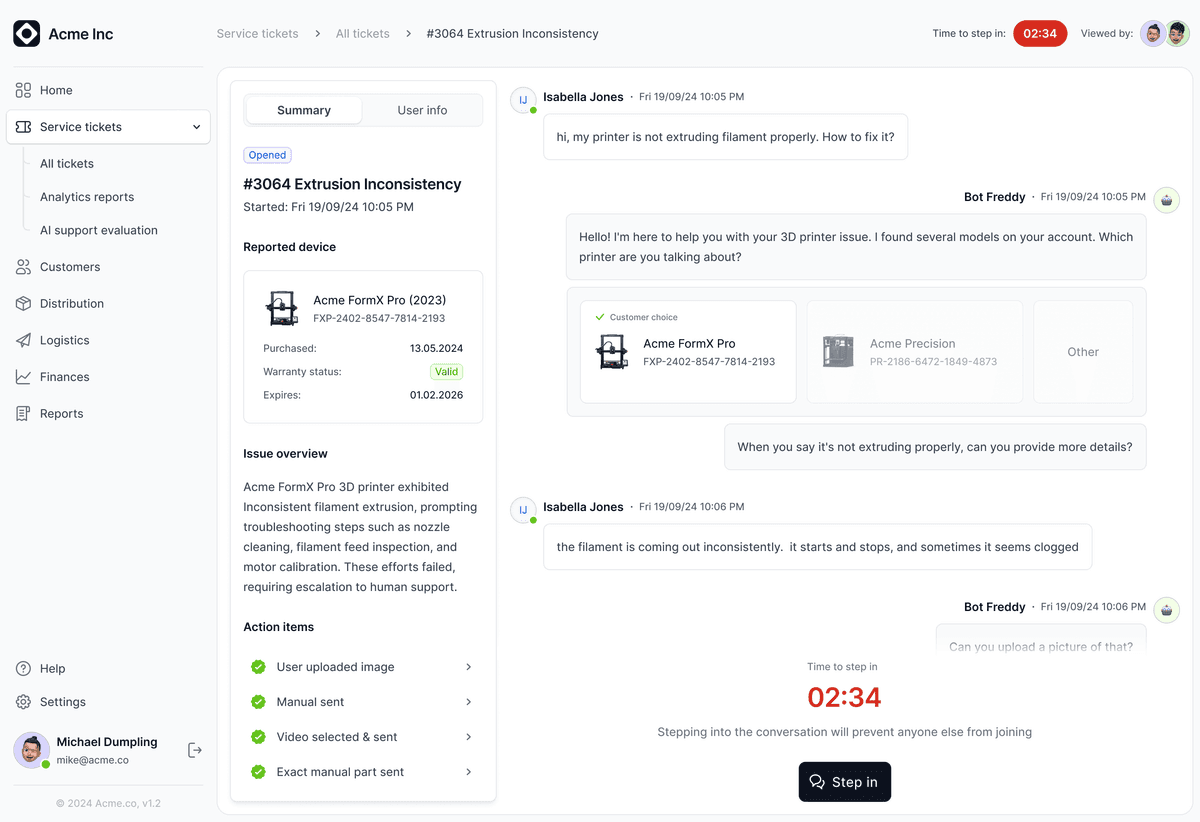Click the Service tickets ticket icon
The height and width of the screenshot is (822, 1200).
[x=23, y=127]
